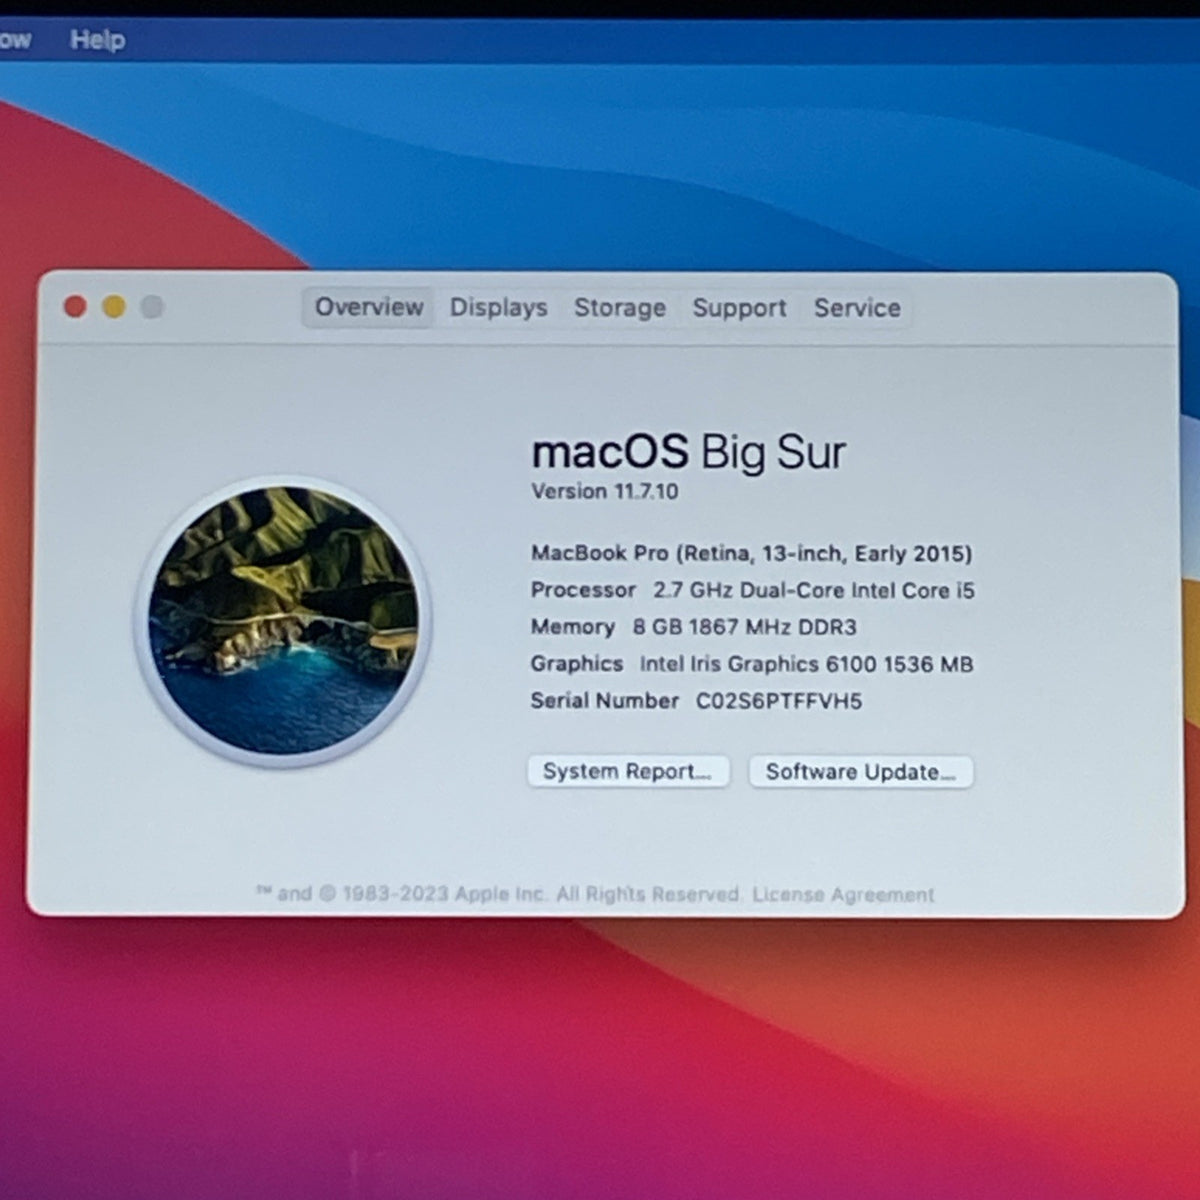
Task: Click the gray disabled zoom button
Action: pyautogui.click(x=152, y=307)
